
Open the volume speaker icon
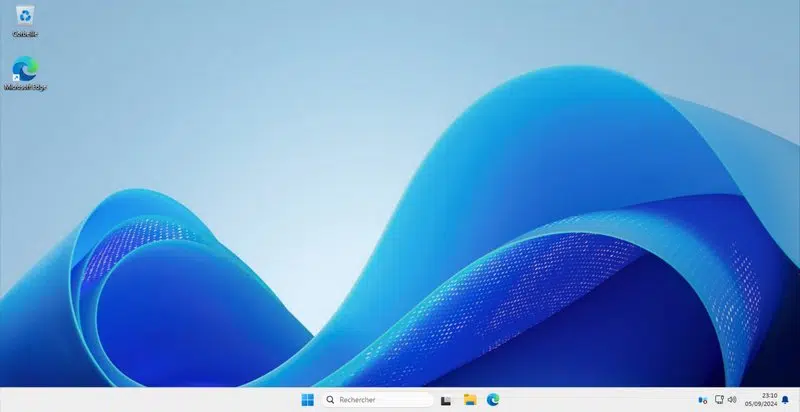732,400
